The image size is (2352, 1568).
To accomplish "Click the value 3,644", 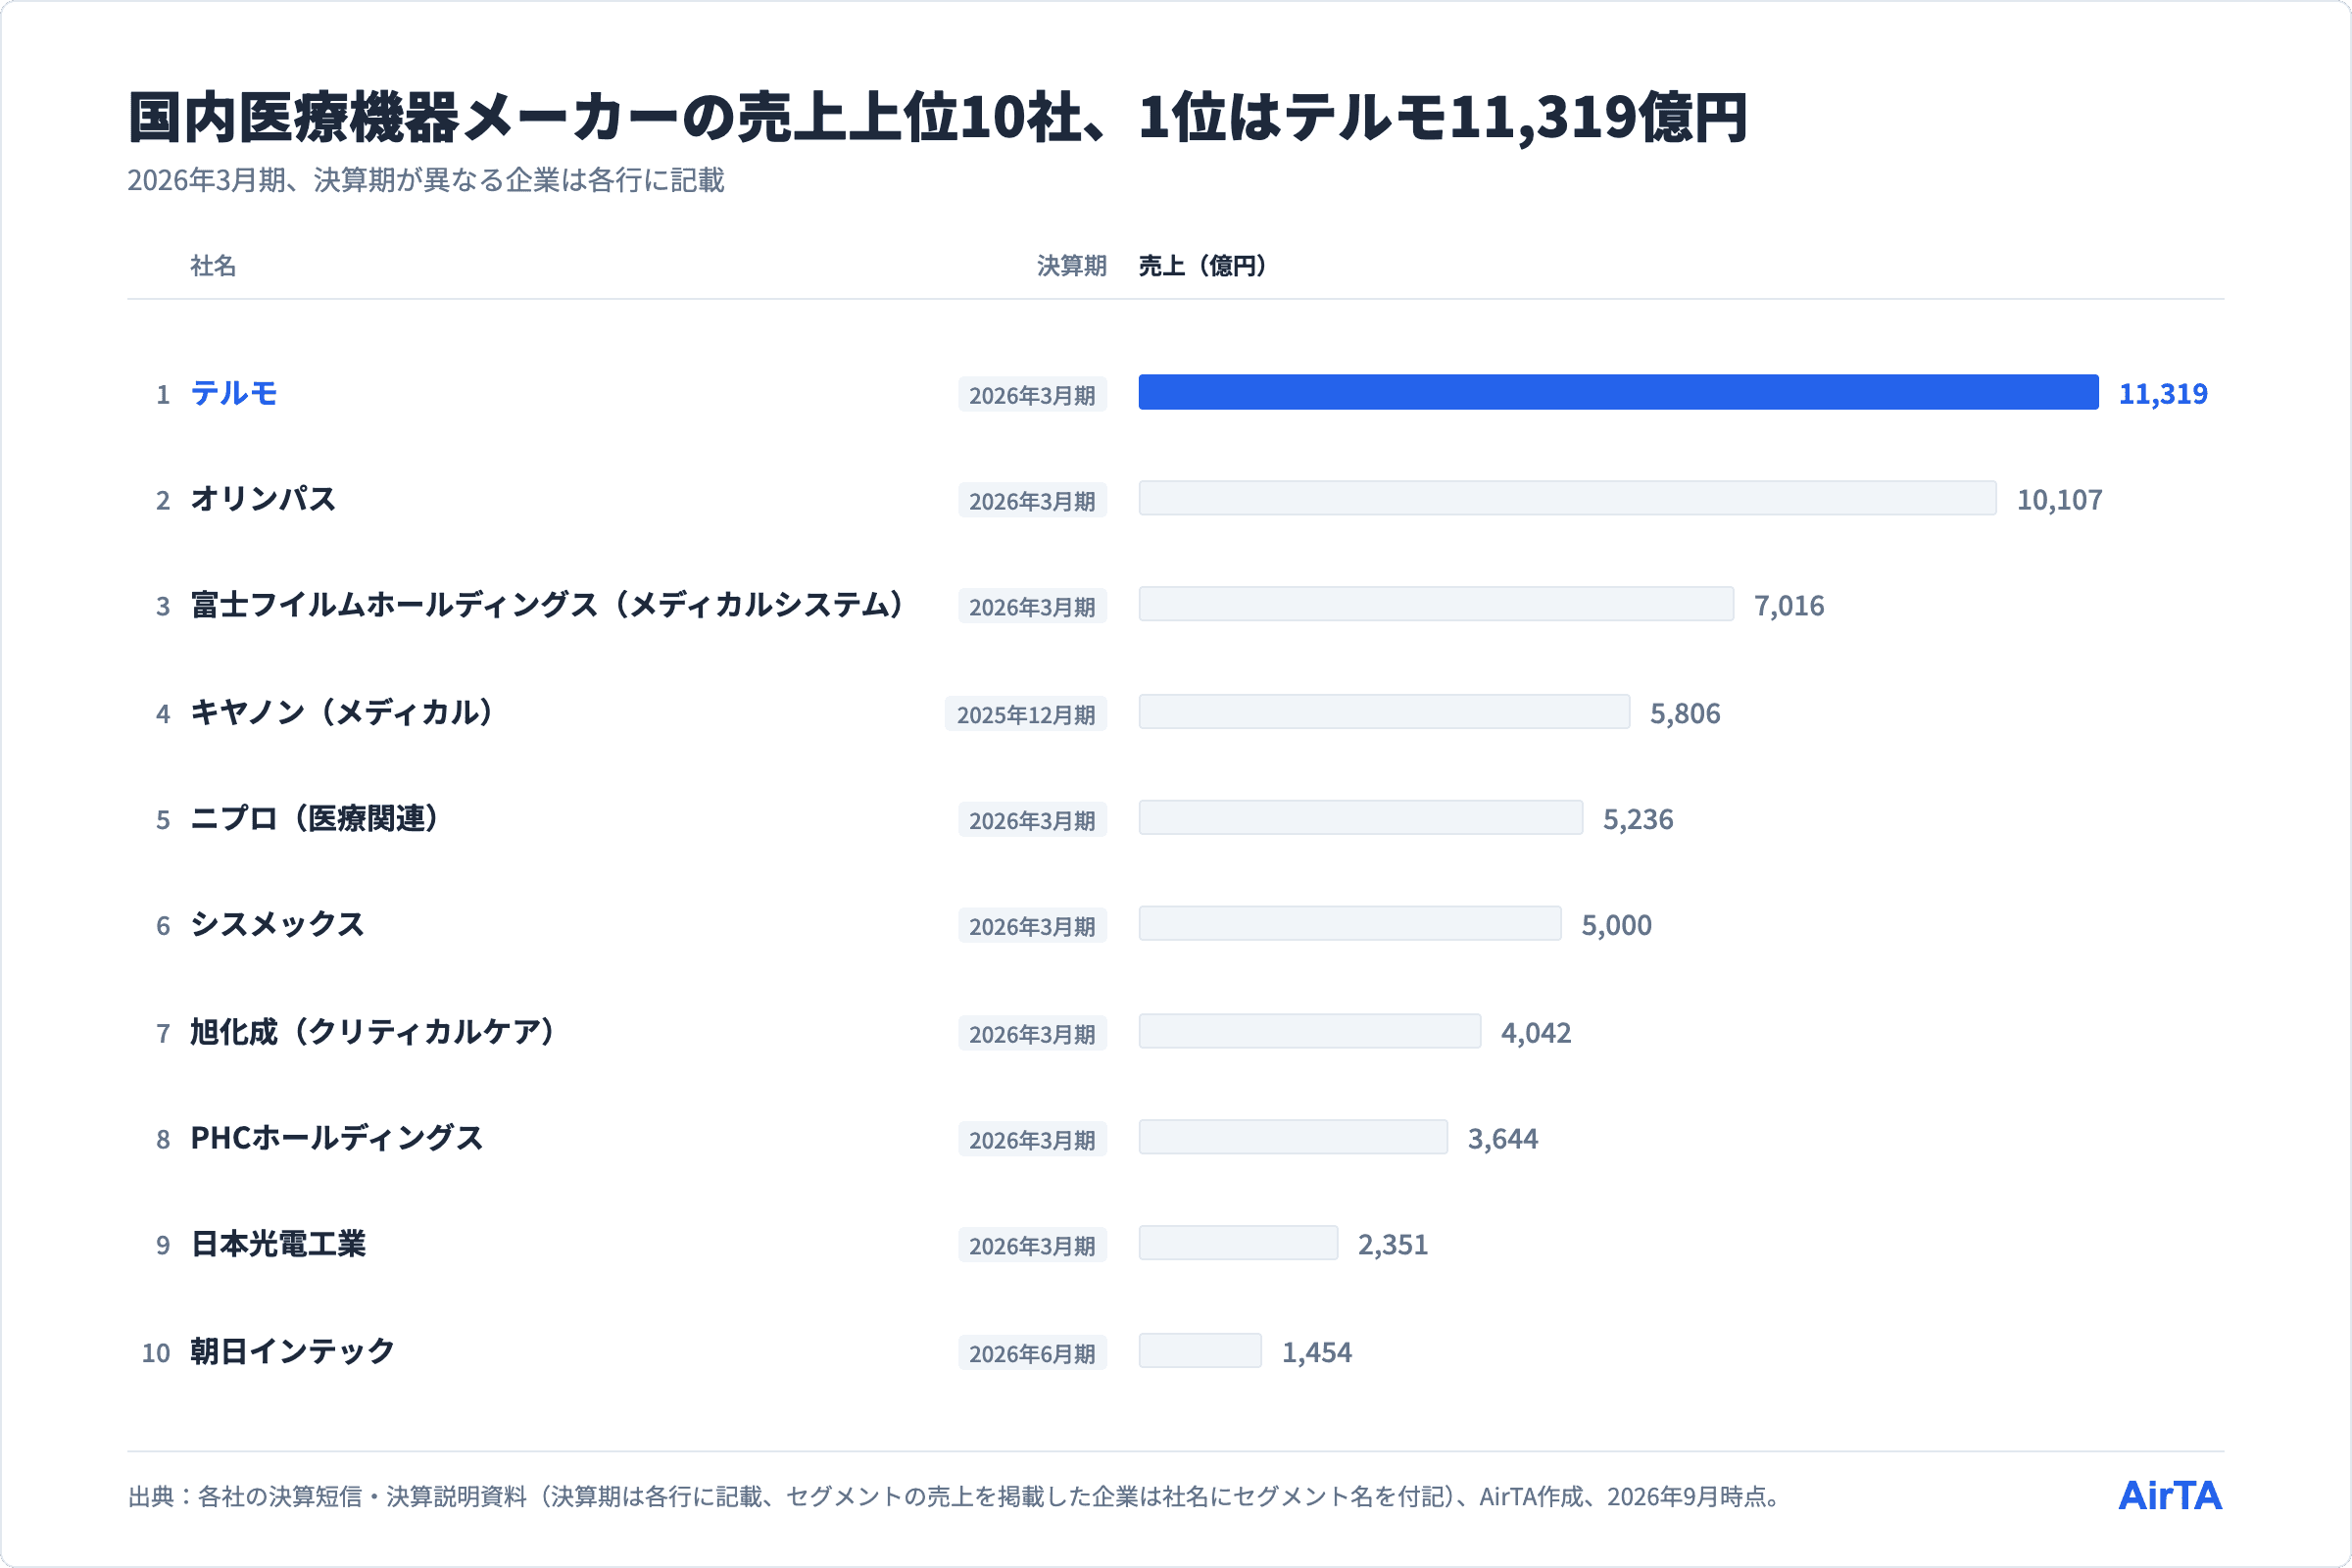I will 1503,1139.
